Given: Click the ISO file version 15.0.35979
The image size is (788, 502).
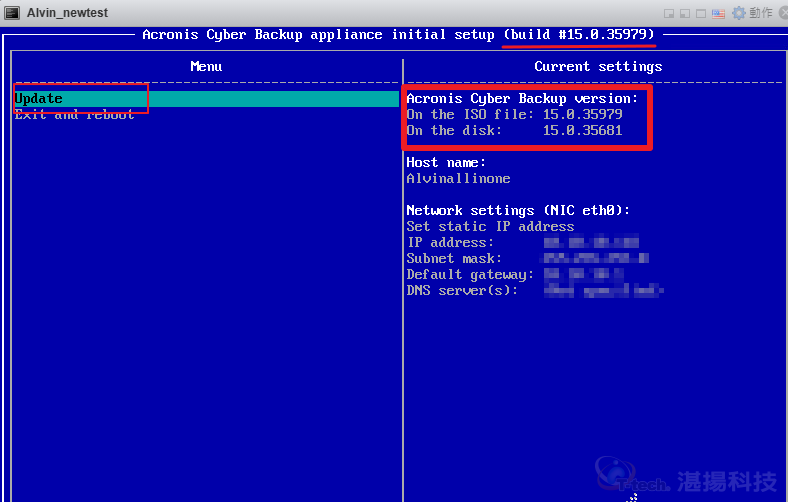Looking at the screenshot, I should 582,115.
